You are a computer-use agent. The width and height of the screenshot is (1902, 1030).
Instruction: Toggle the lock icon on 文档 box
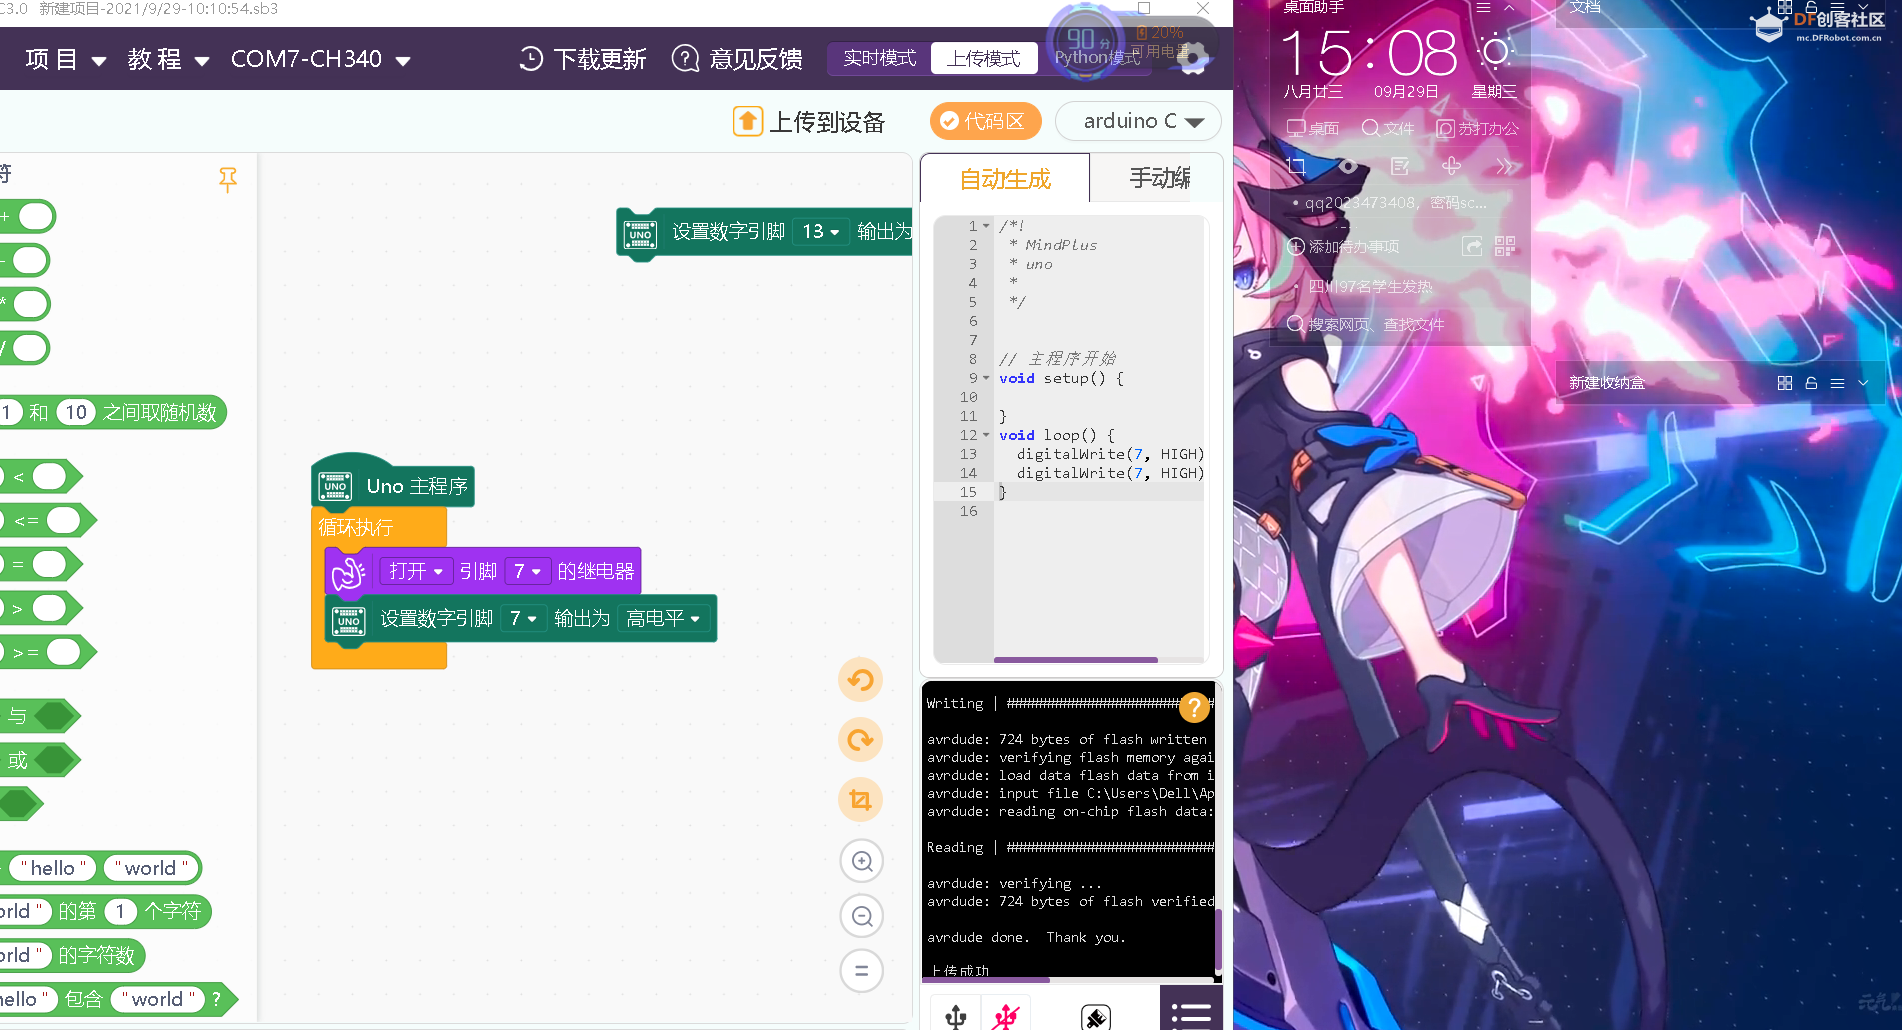pos(1811,6)
